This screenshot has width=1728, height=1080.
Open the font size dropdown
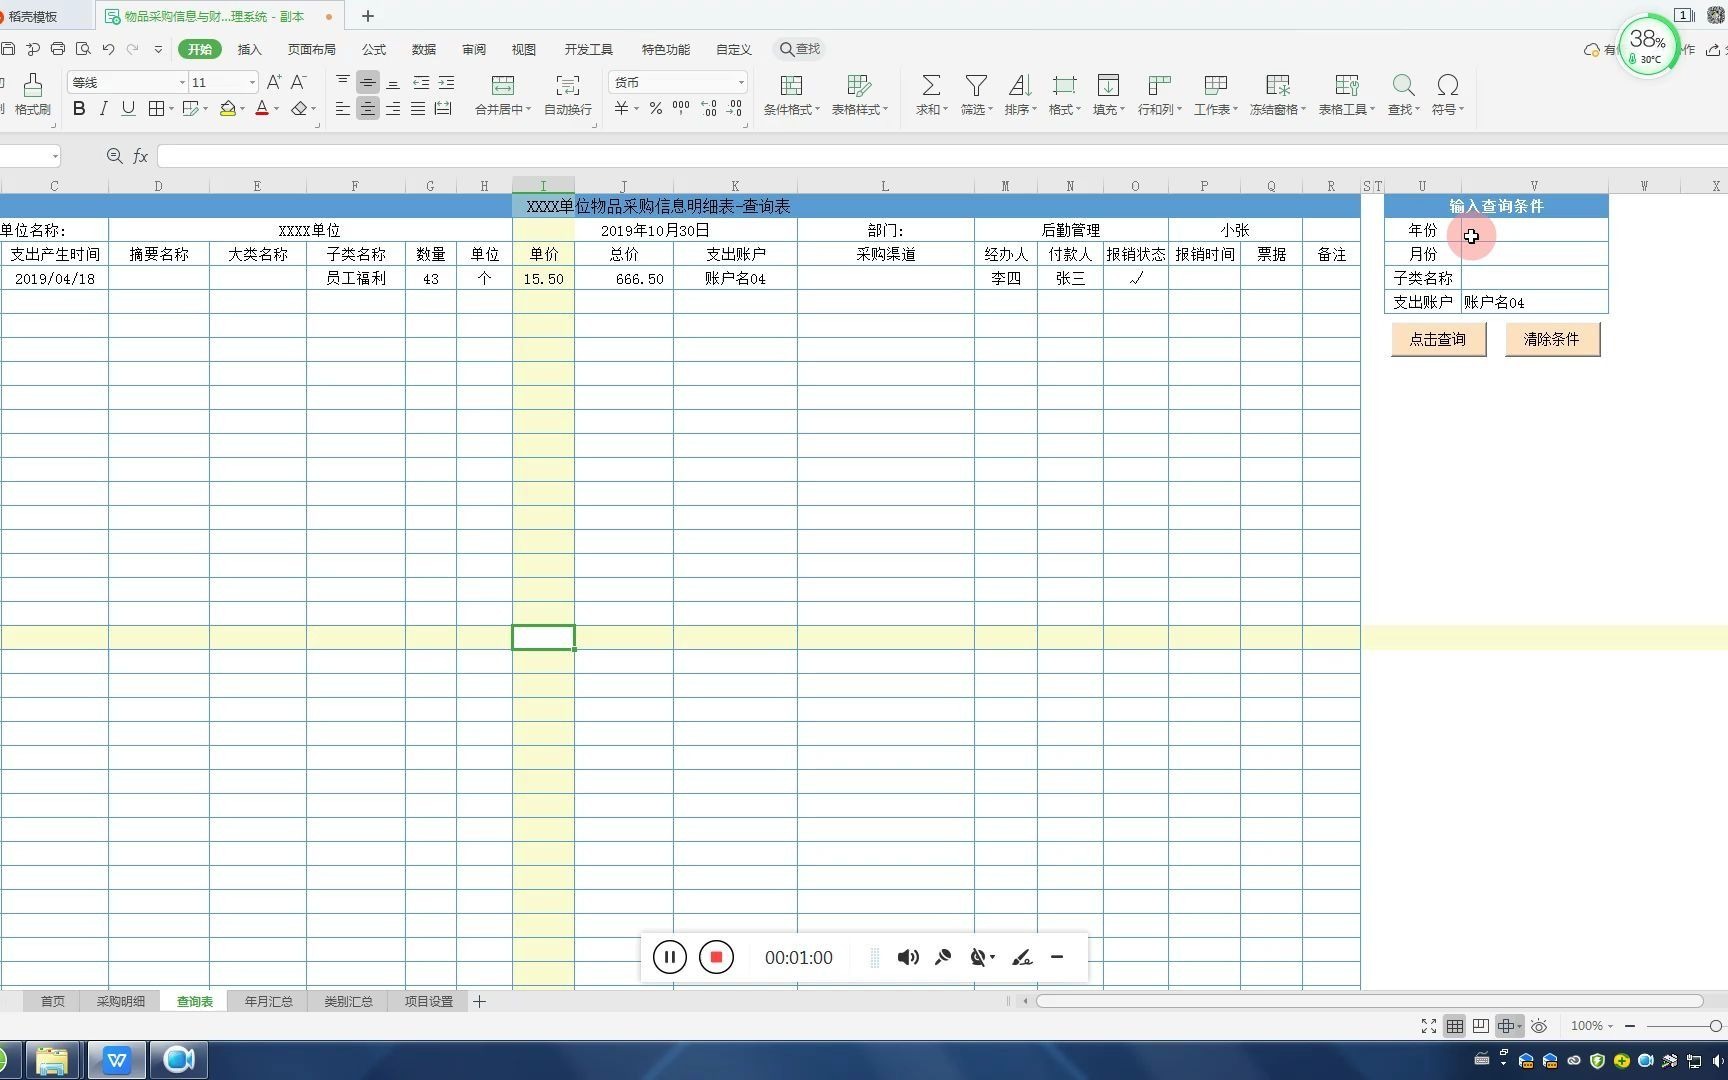[252, 82]
